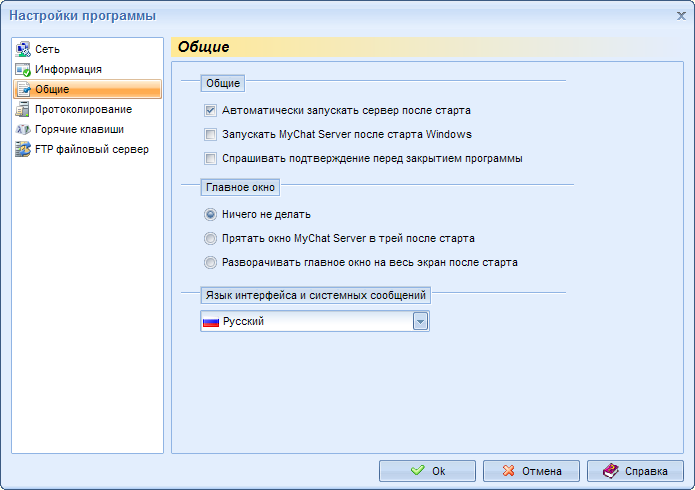The height and width of the screenshot is (490, 695).
Task: Confirm settings with the Ok button
Action: [x=427, y=470]
